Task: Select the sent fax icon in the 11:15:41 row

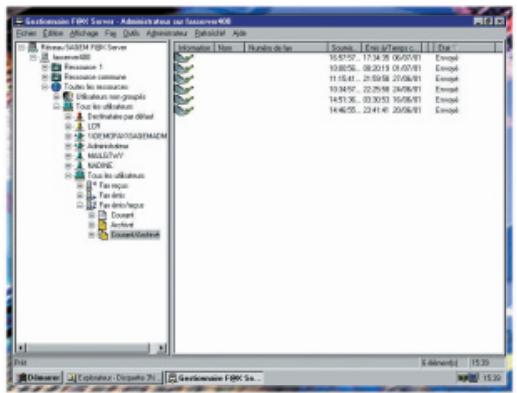Action: tap(184, 79)
